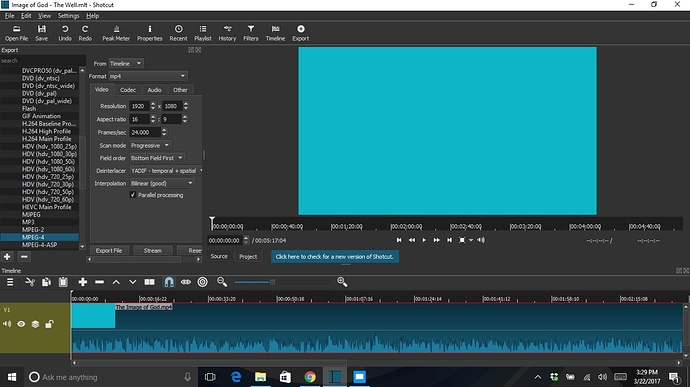Image resolution: width=690 pixels, height=387 pixels.
Task: Click the check for new version notice
Action: (x=335, y=257)
